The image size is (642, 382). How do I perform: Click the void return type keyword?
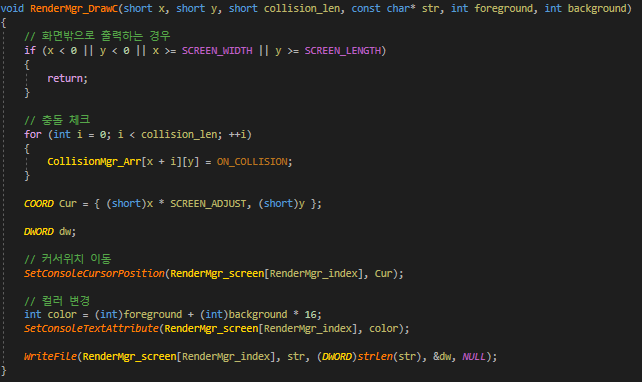tap(12, 8)
